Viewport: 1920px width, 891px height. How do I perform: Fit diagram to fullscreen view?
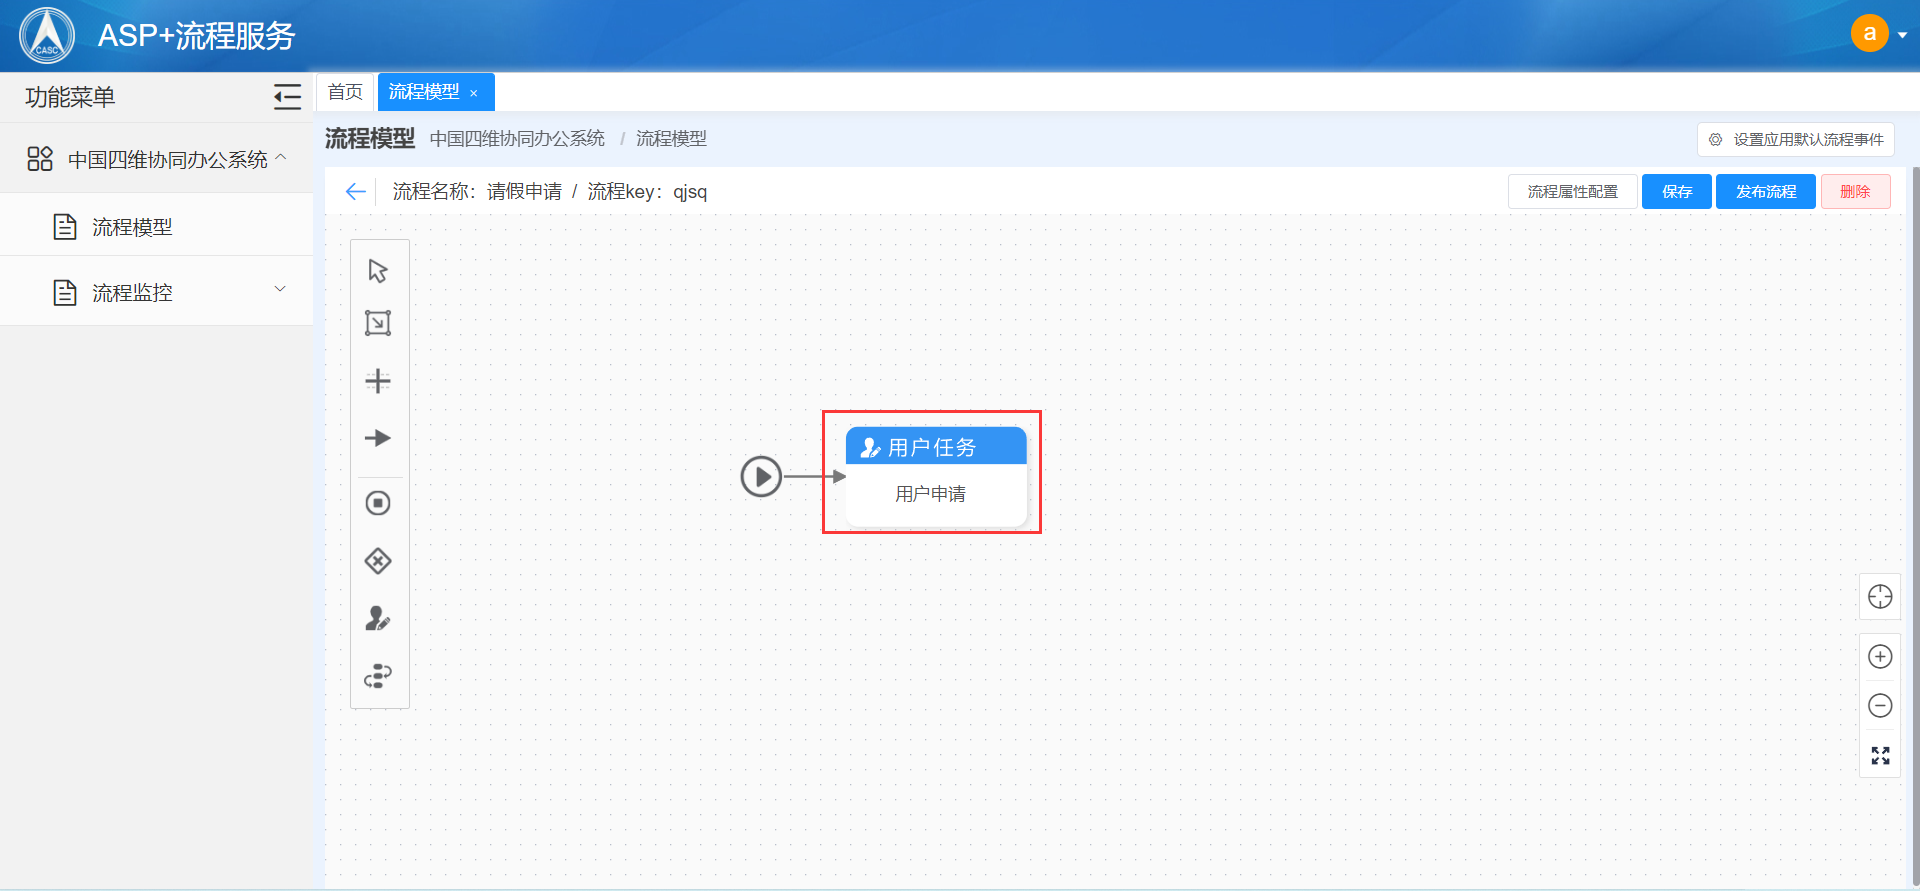[1880, 756]
